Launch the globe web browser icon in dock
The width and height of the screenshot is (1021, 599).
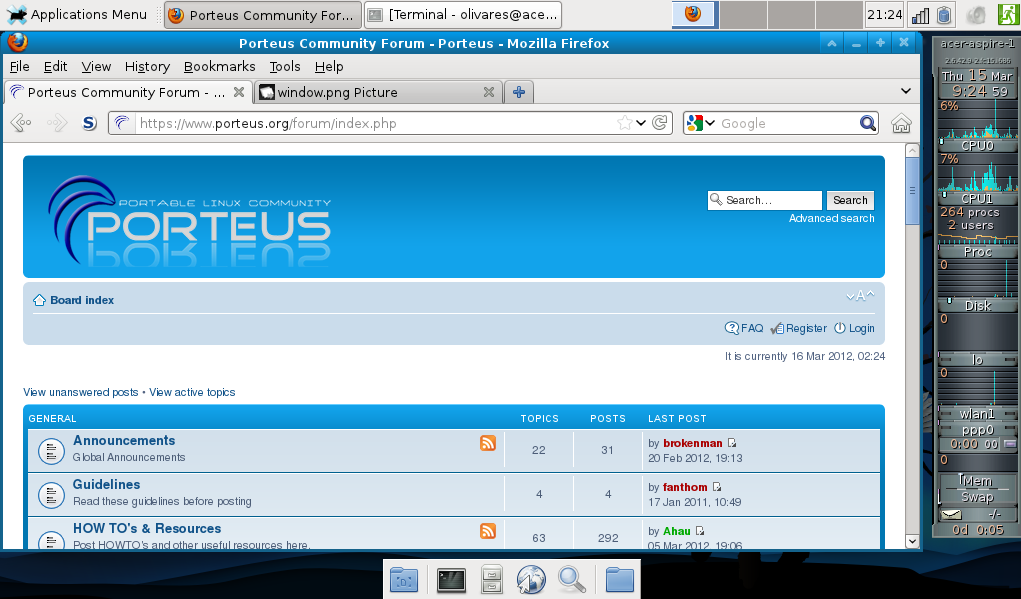click(530, 579)
